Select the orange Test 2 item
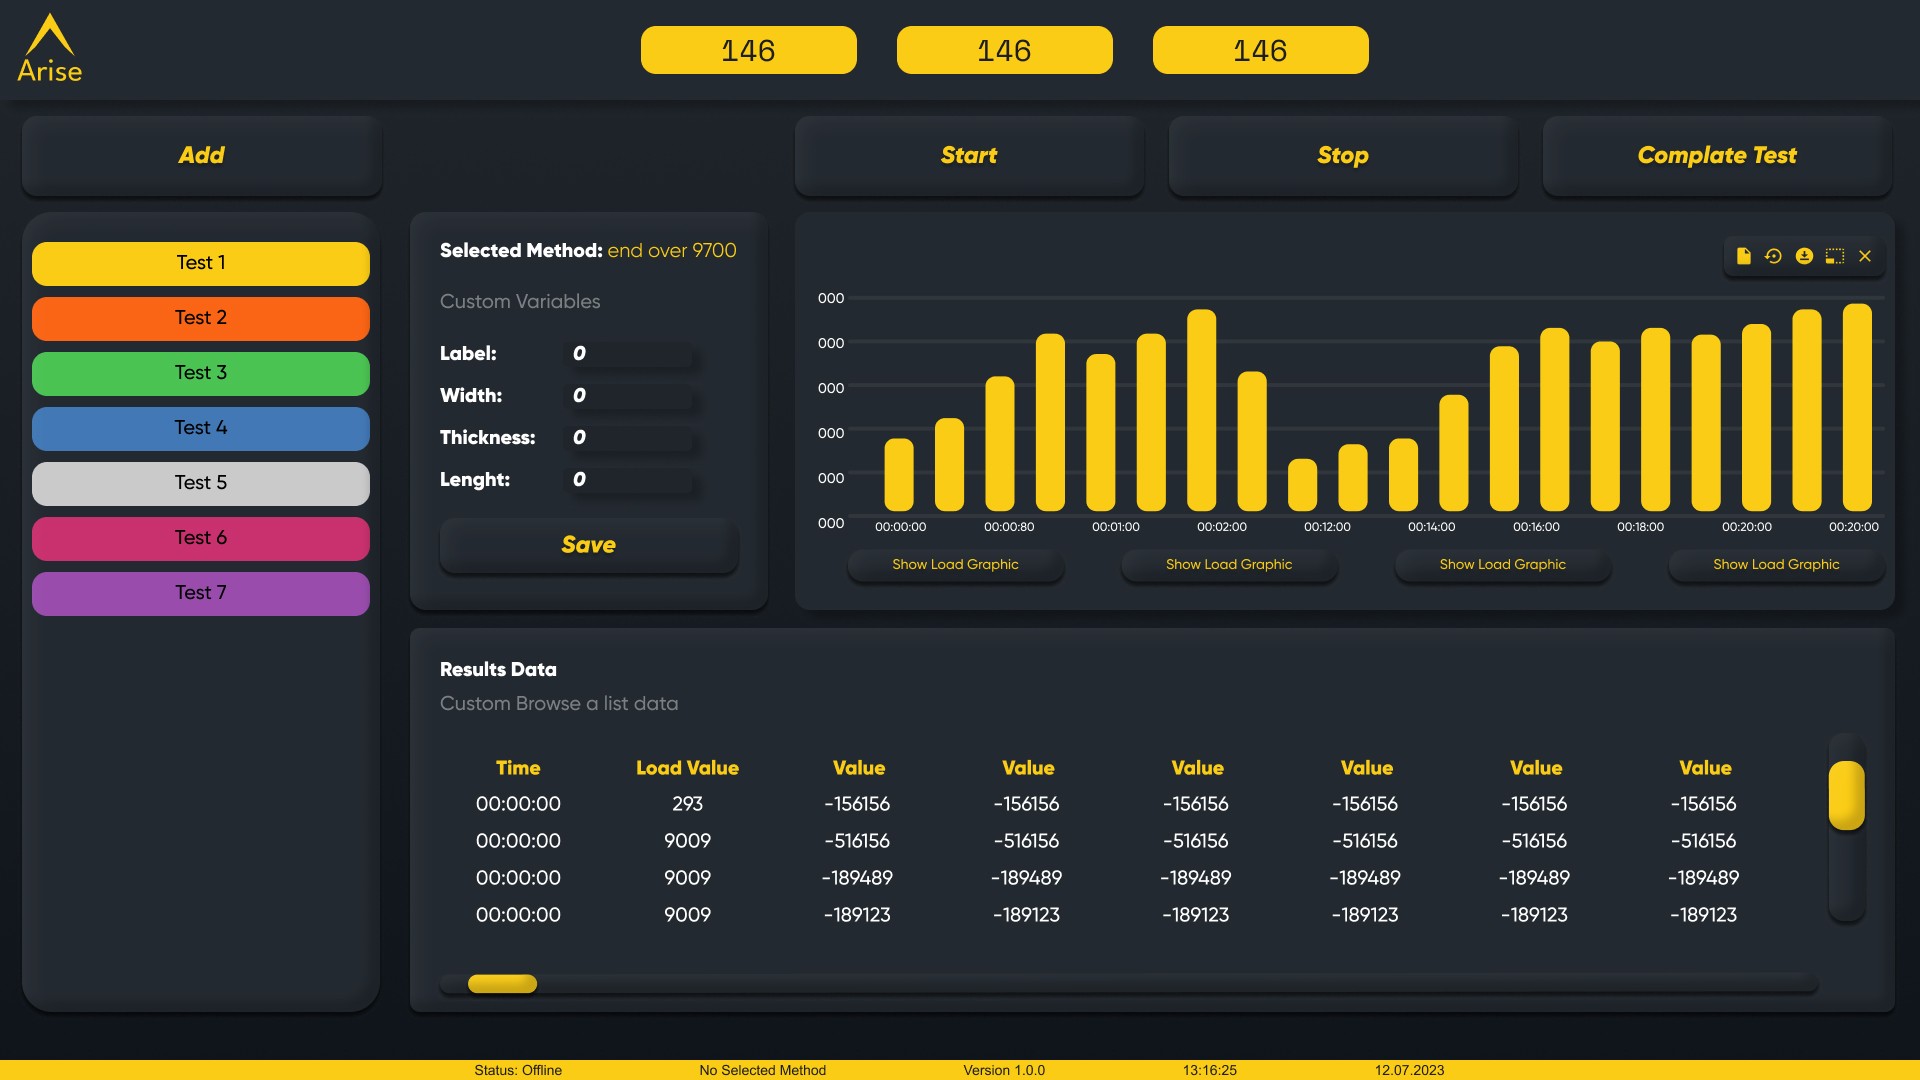This screenshot has width=1920, height=1080. (x=201, y=318)
